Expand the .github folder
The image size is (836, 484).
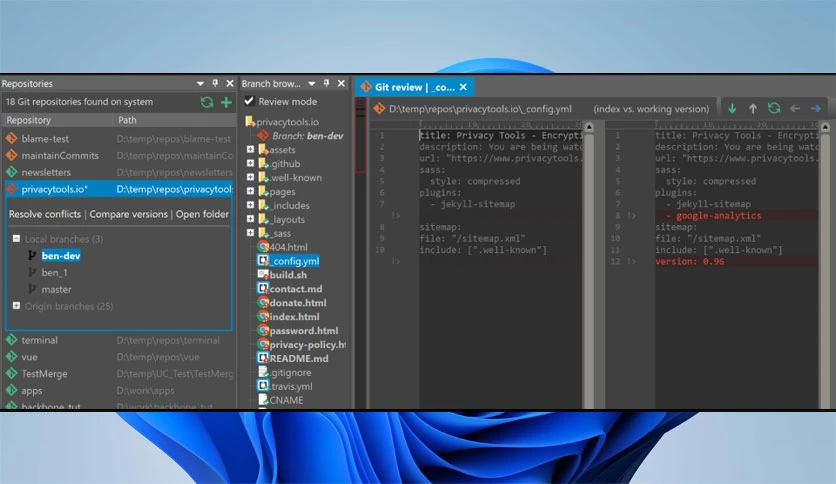(250, 164)
